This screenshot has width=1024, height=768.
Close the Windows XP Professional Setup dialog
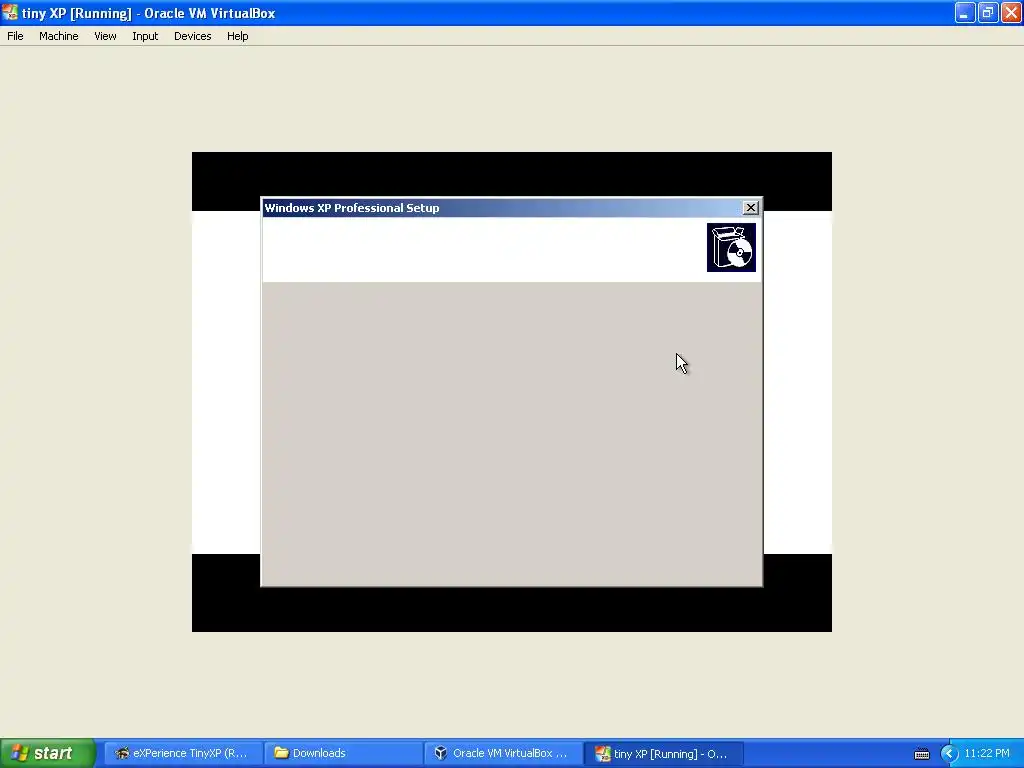(x=750, y=208)
